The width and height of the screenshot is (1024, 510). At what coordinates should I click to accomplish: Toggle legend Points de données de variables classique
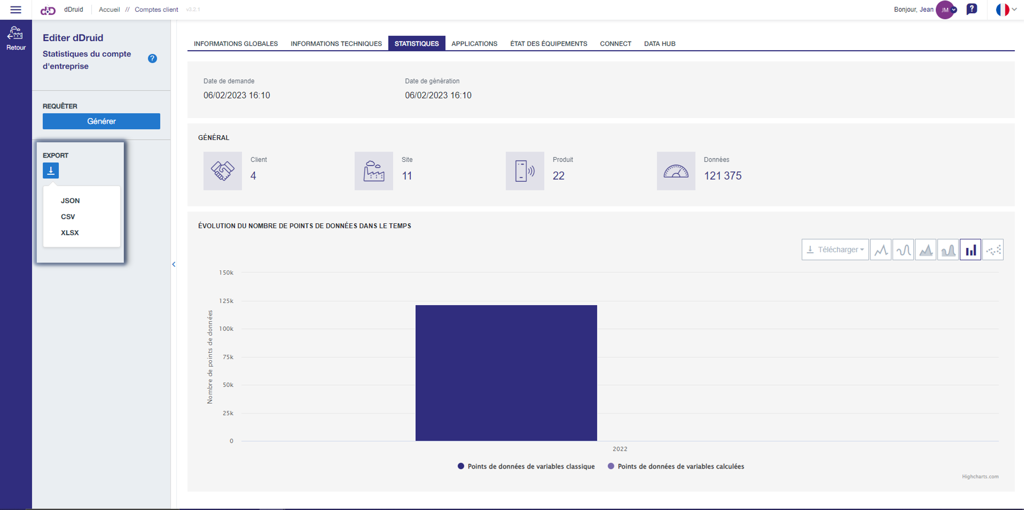[526, 467]
